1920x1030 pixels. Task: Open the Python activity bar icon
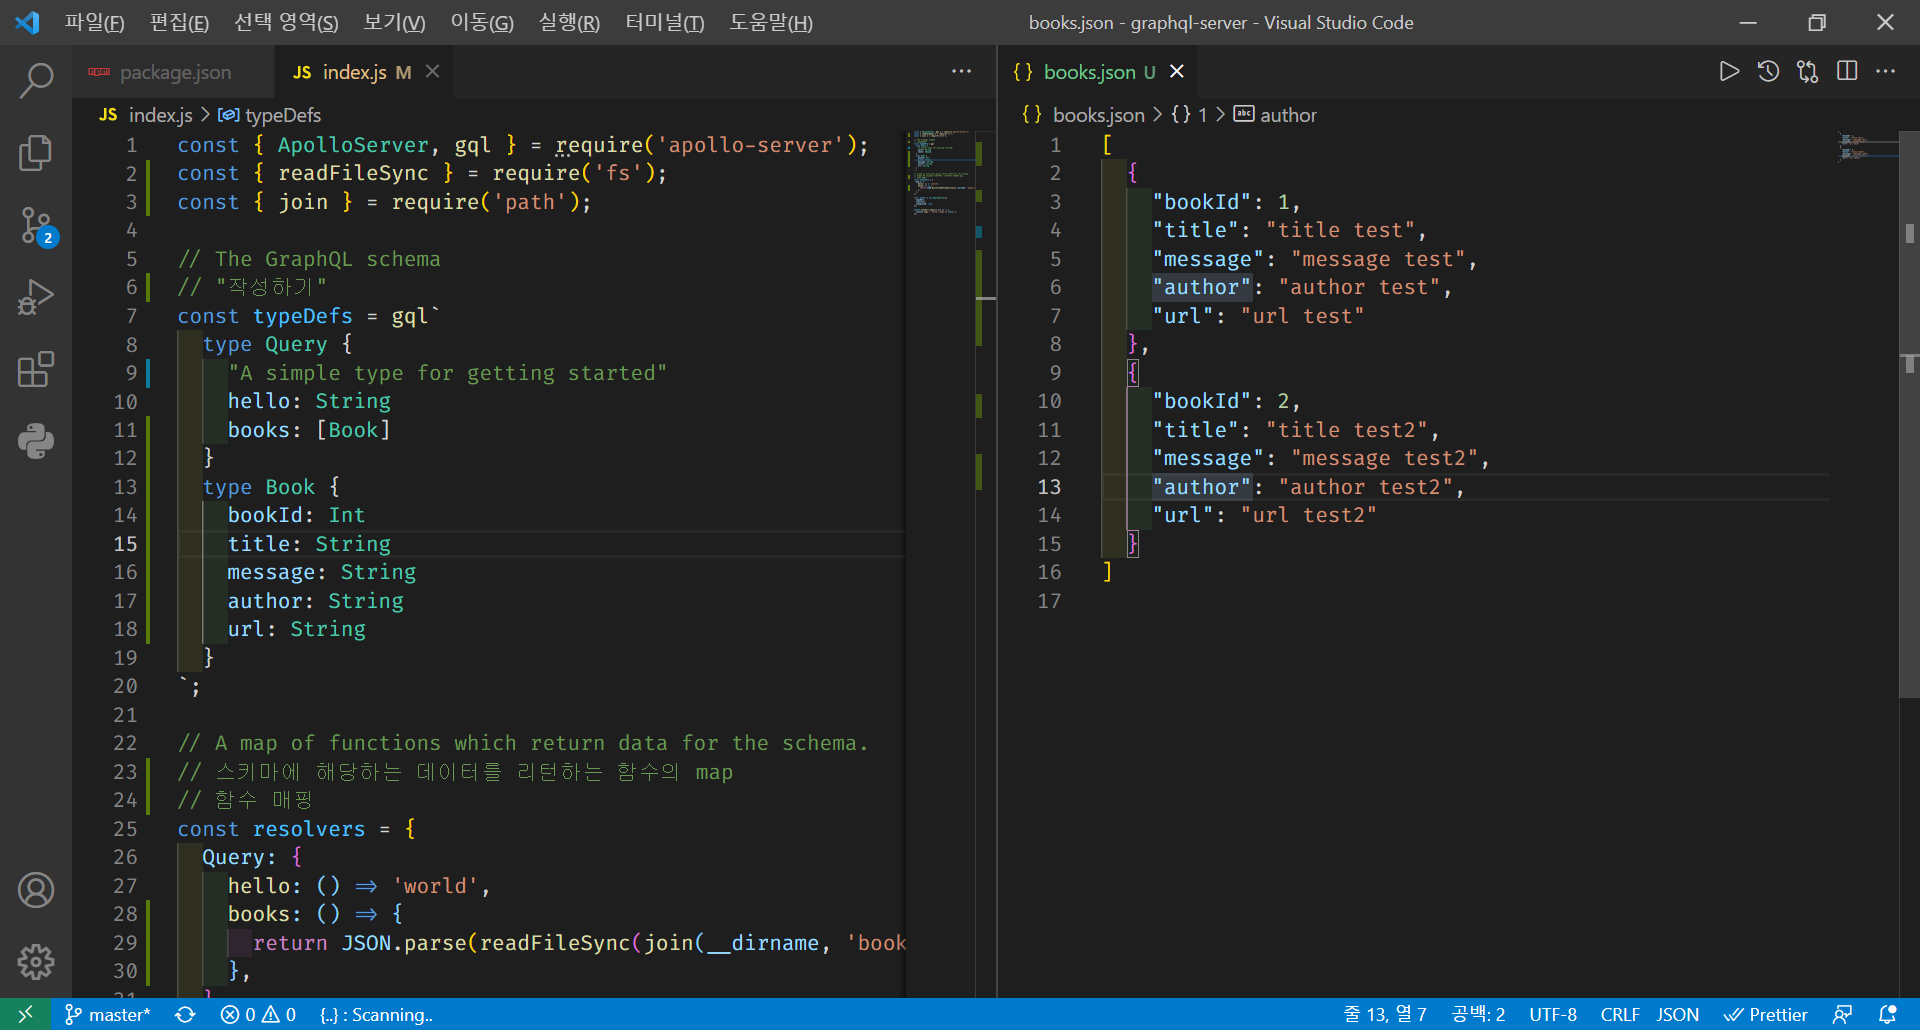click(x=36, y=441)
